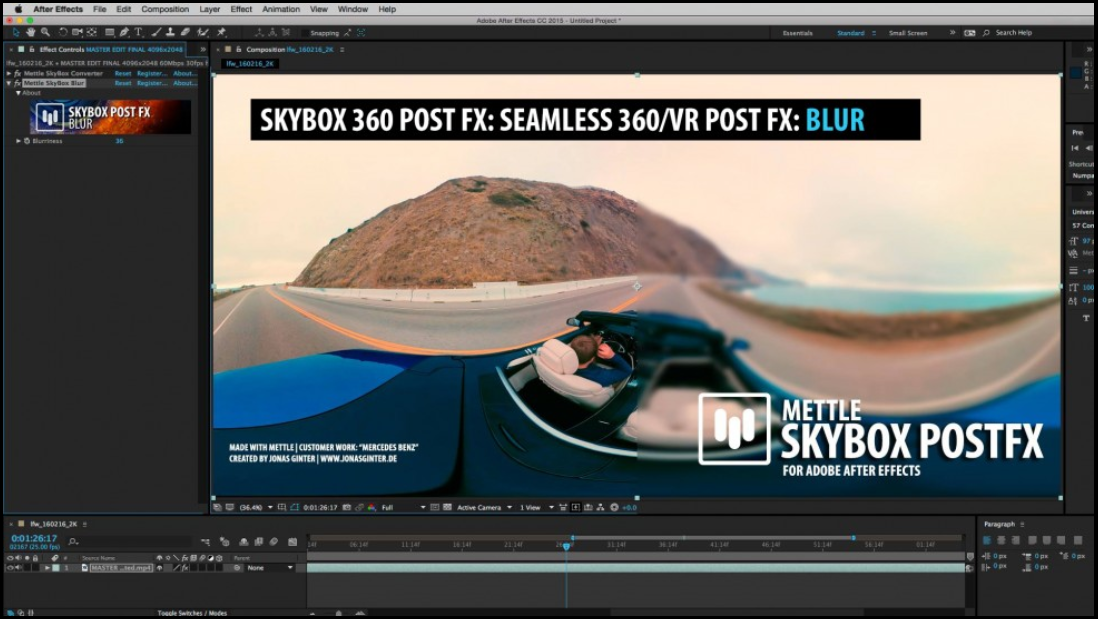Expand the Blurriness property
The image size is (1098, 619).
19,141
